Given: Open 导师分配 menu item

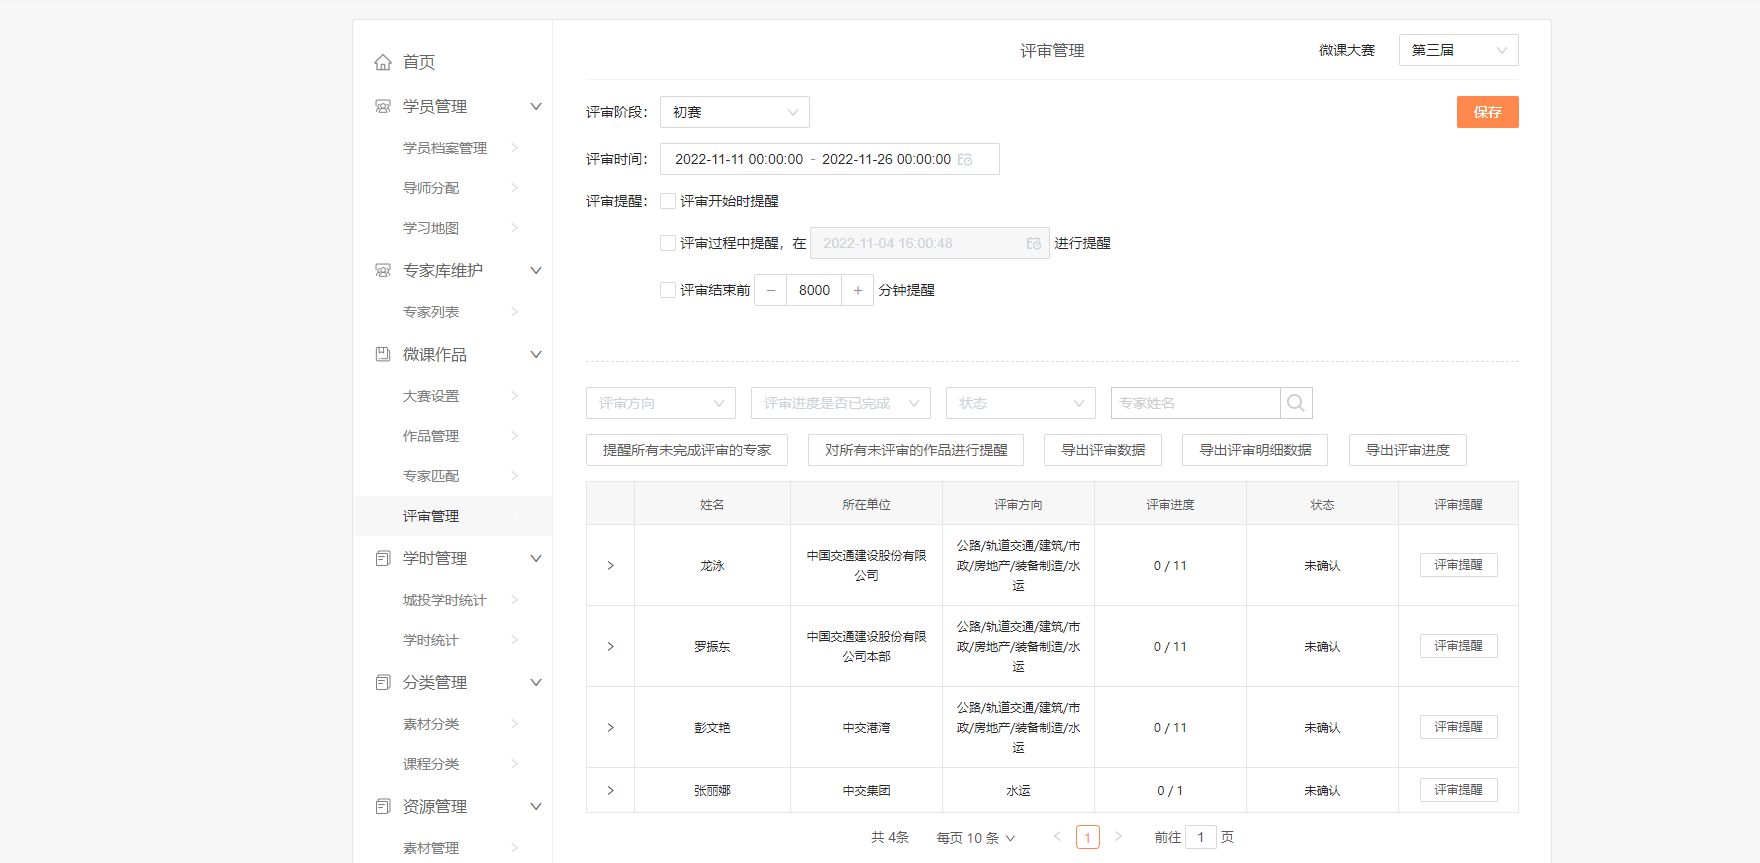Looking at the screenshot, I should pos(452,188).
